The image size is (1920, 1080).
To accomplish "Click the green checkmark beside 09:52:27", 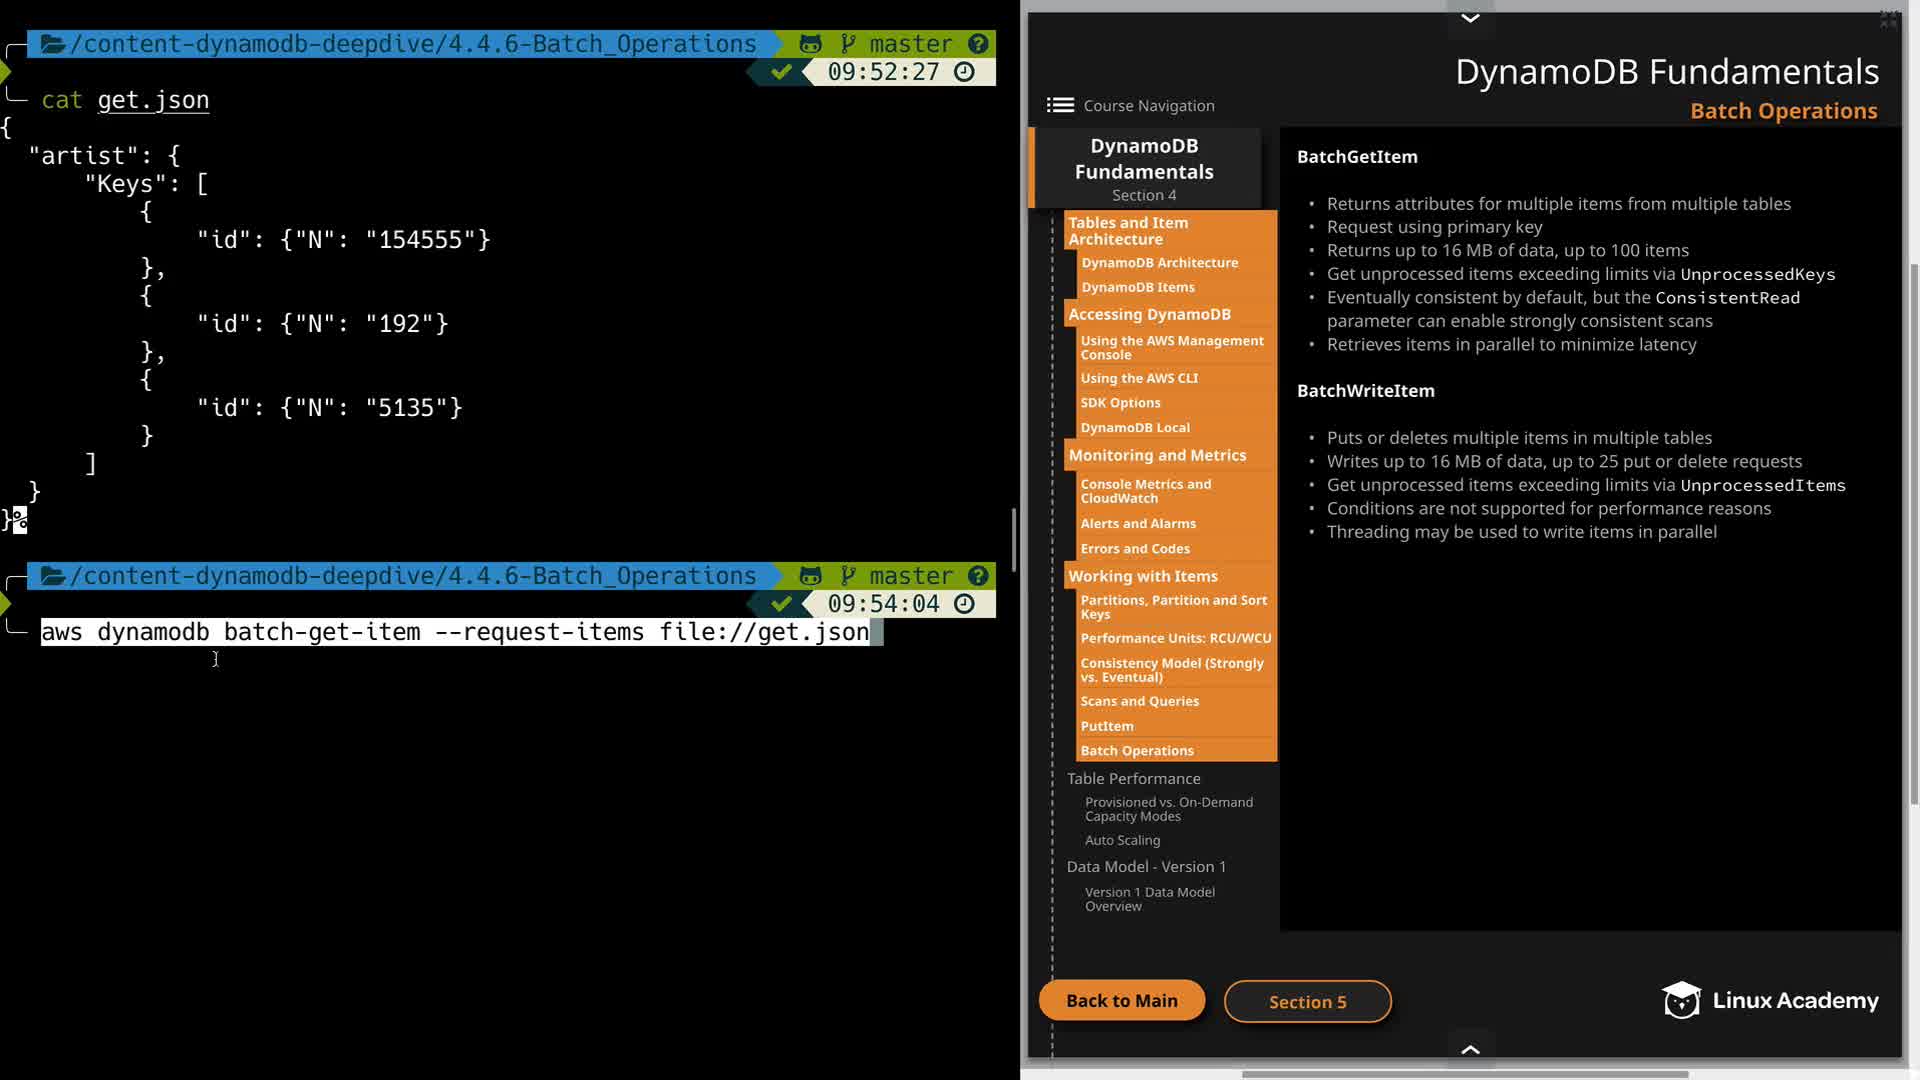I will (782, 72).
